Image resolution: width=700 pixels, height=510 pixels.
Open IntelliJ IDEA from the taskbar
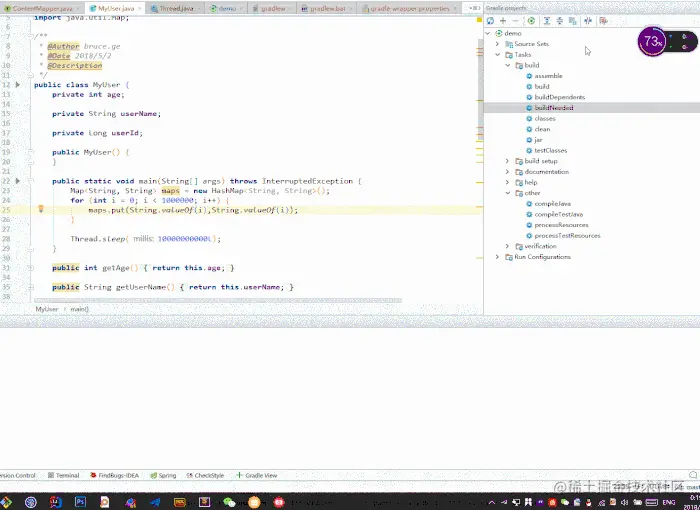pos(55,502)
